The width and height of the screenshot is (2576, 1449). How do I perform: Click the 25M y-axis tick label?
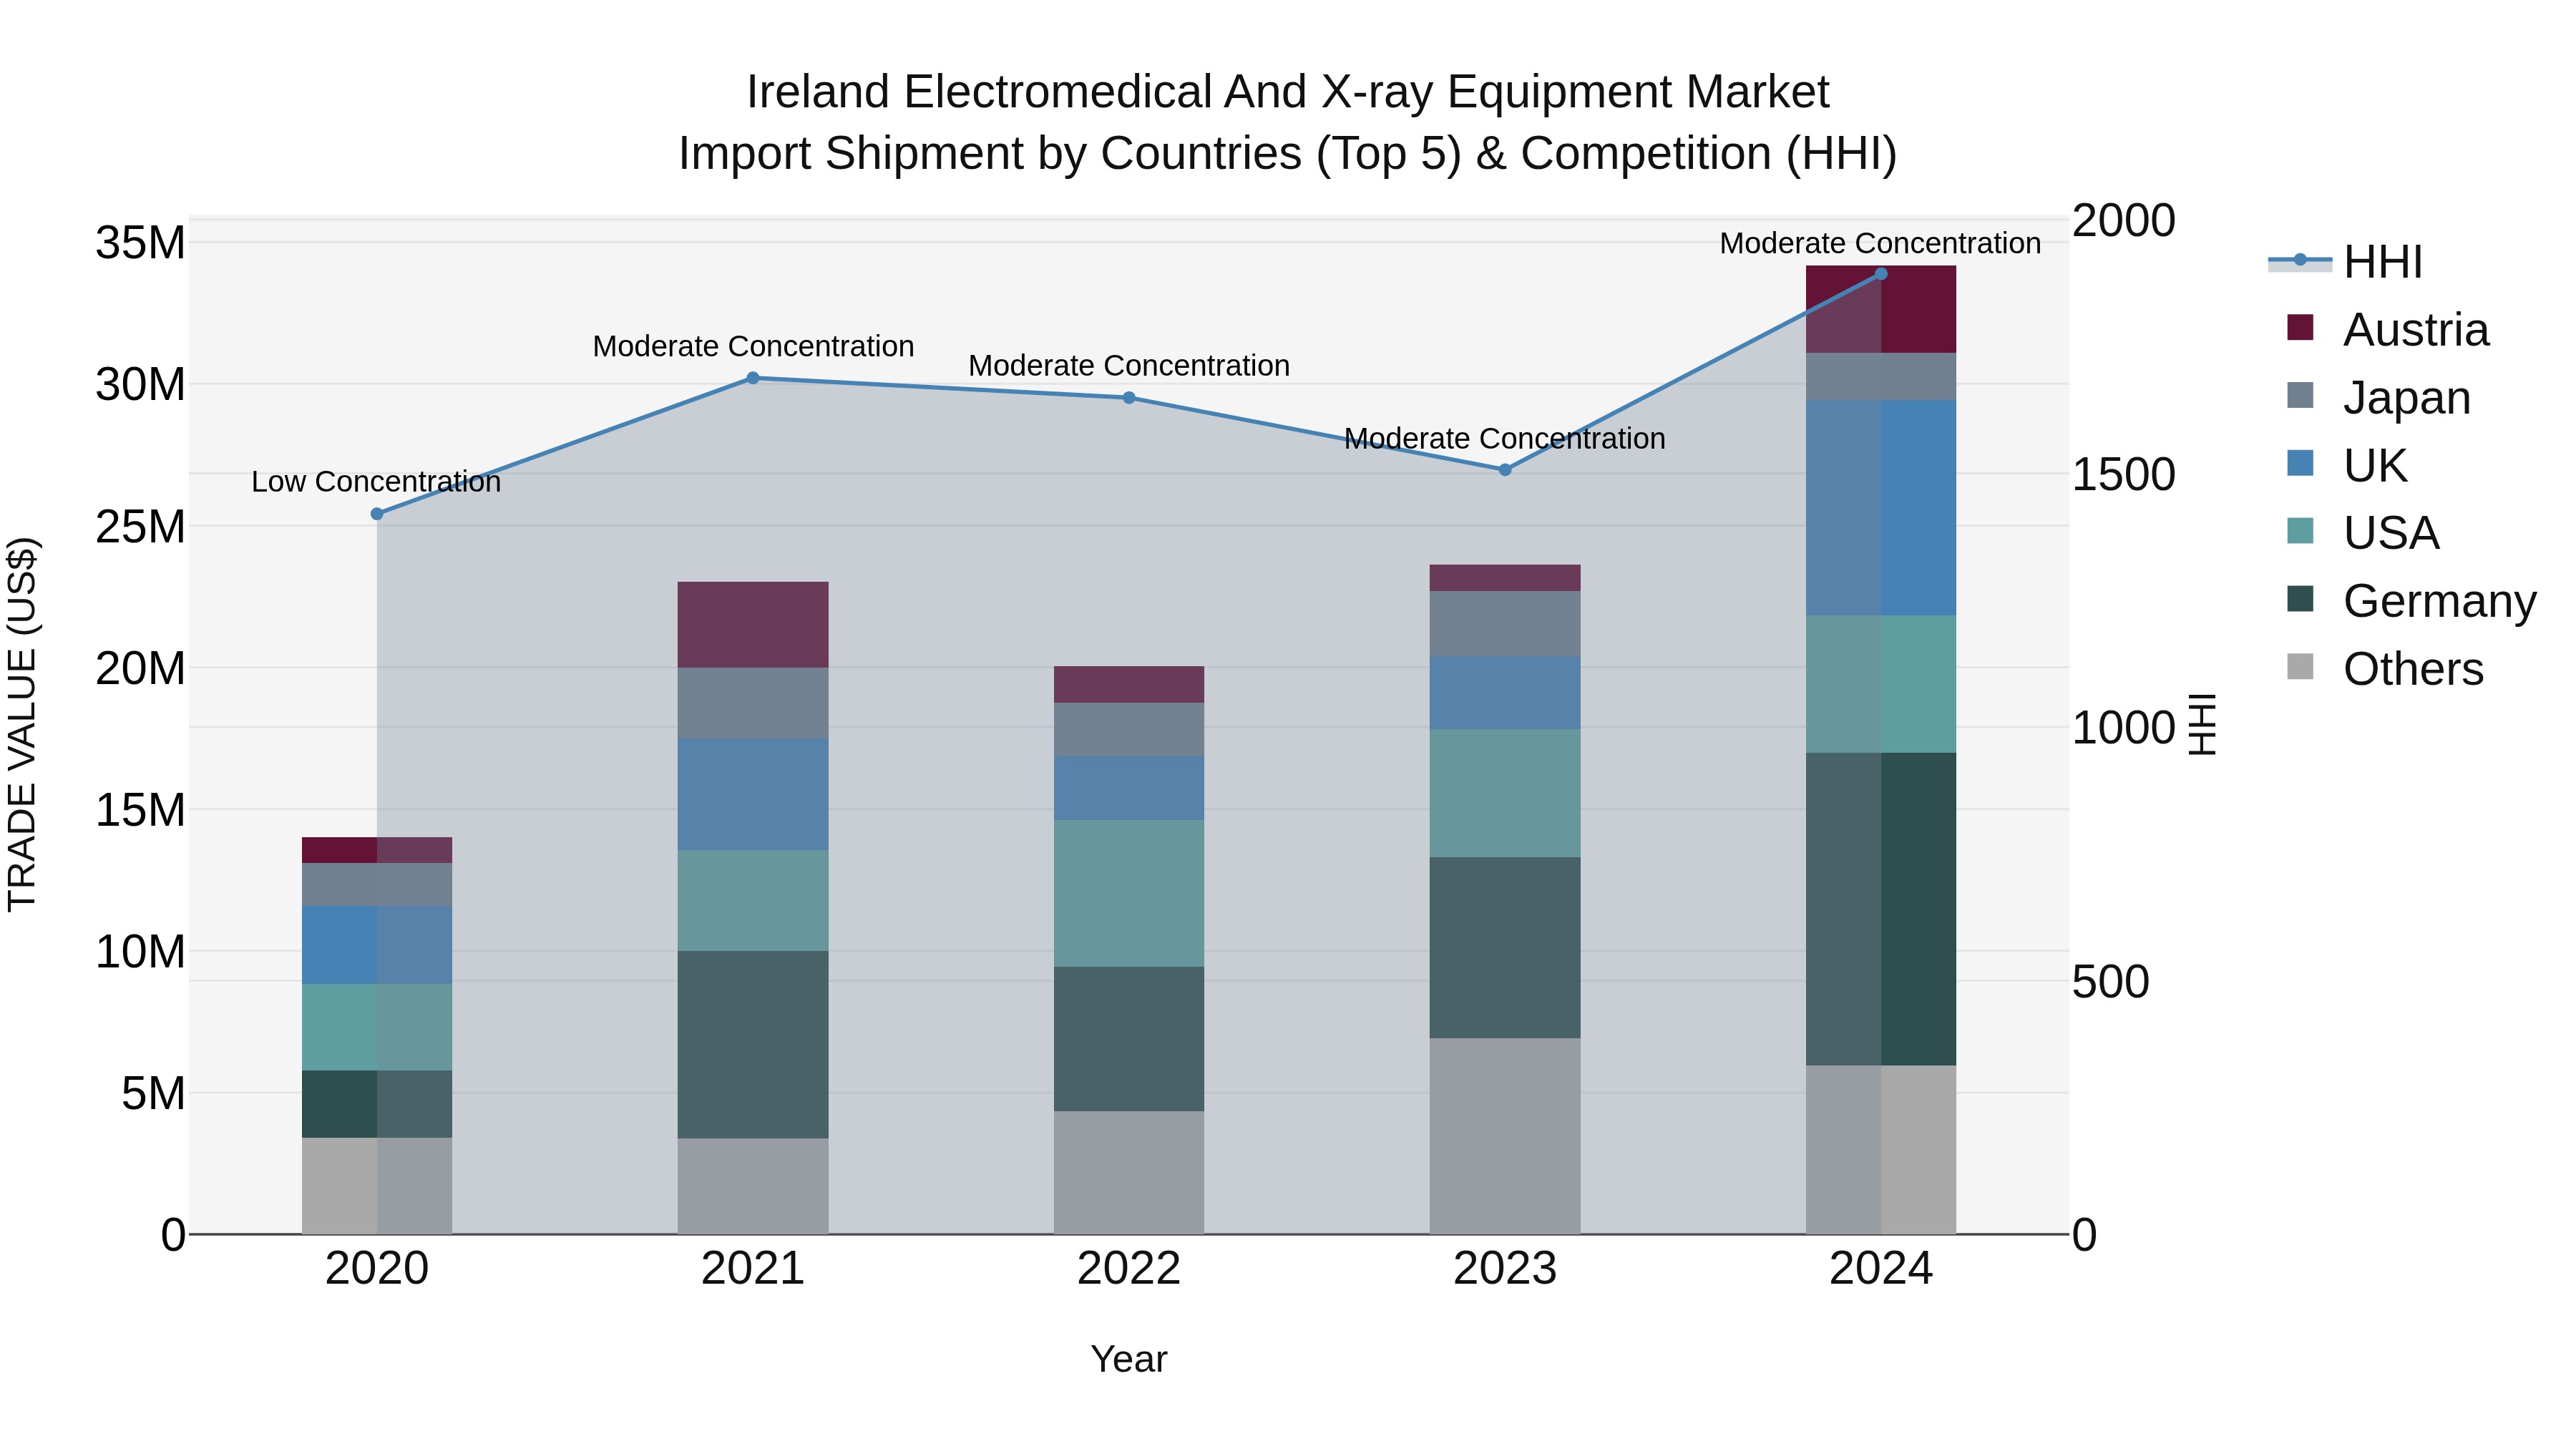[140, 527]
